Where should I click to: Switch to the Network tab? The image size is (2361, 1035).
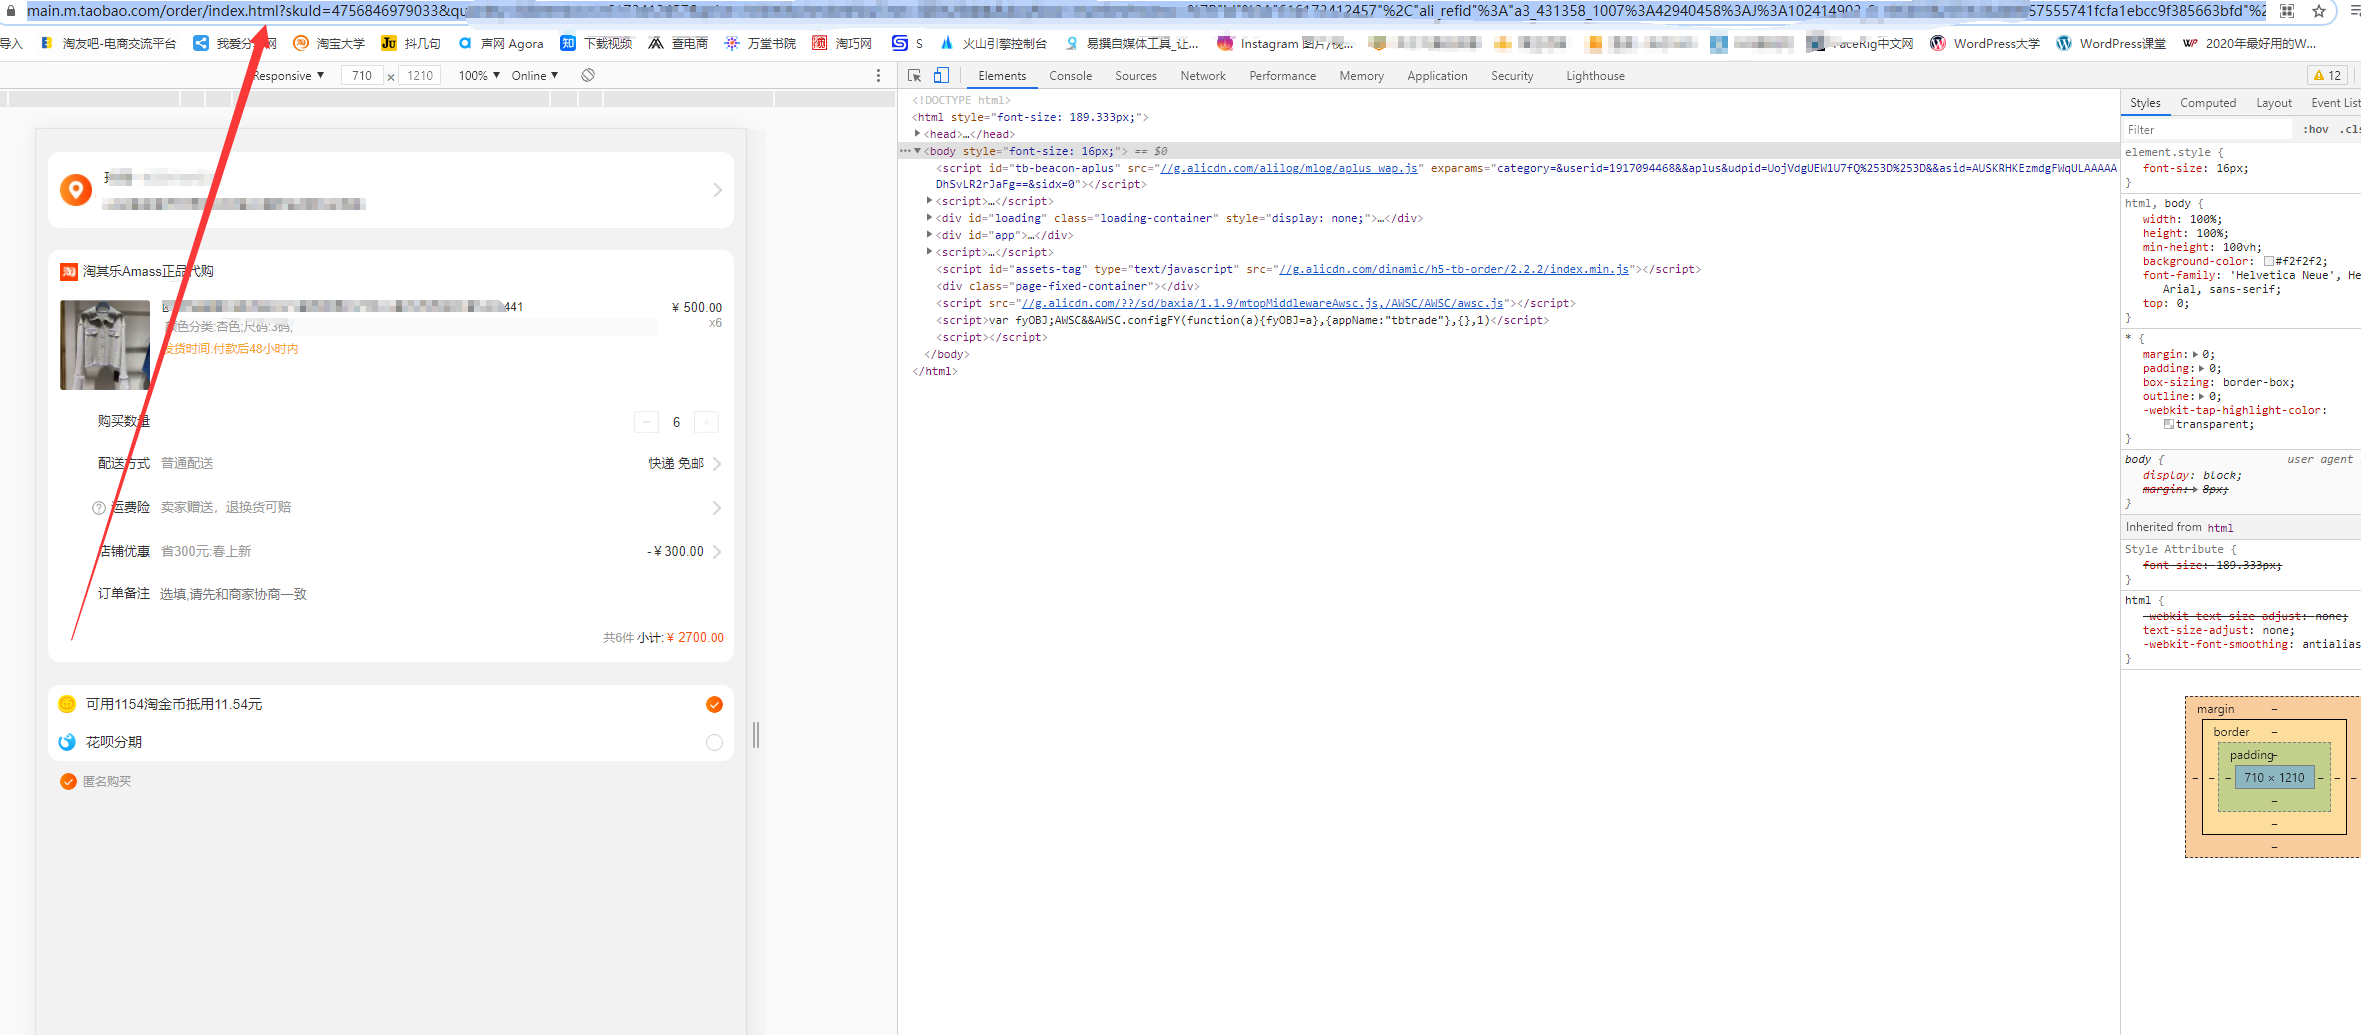[1203, 76]
